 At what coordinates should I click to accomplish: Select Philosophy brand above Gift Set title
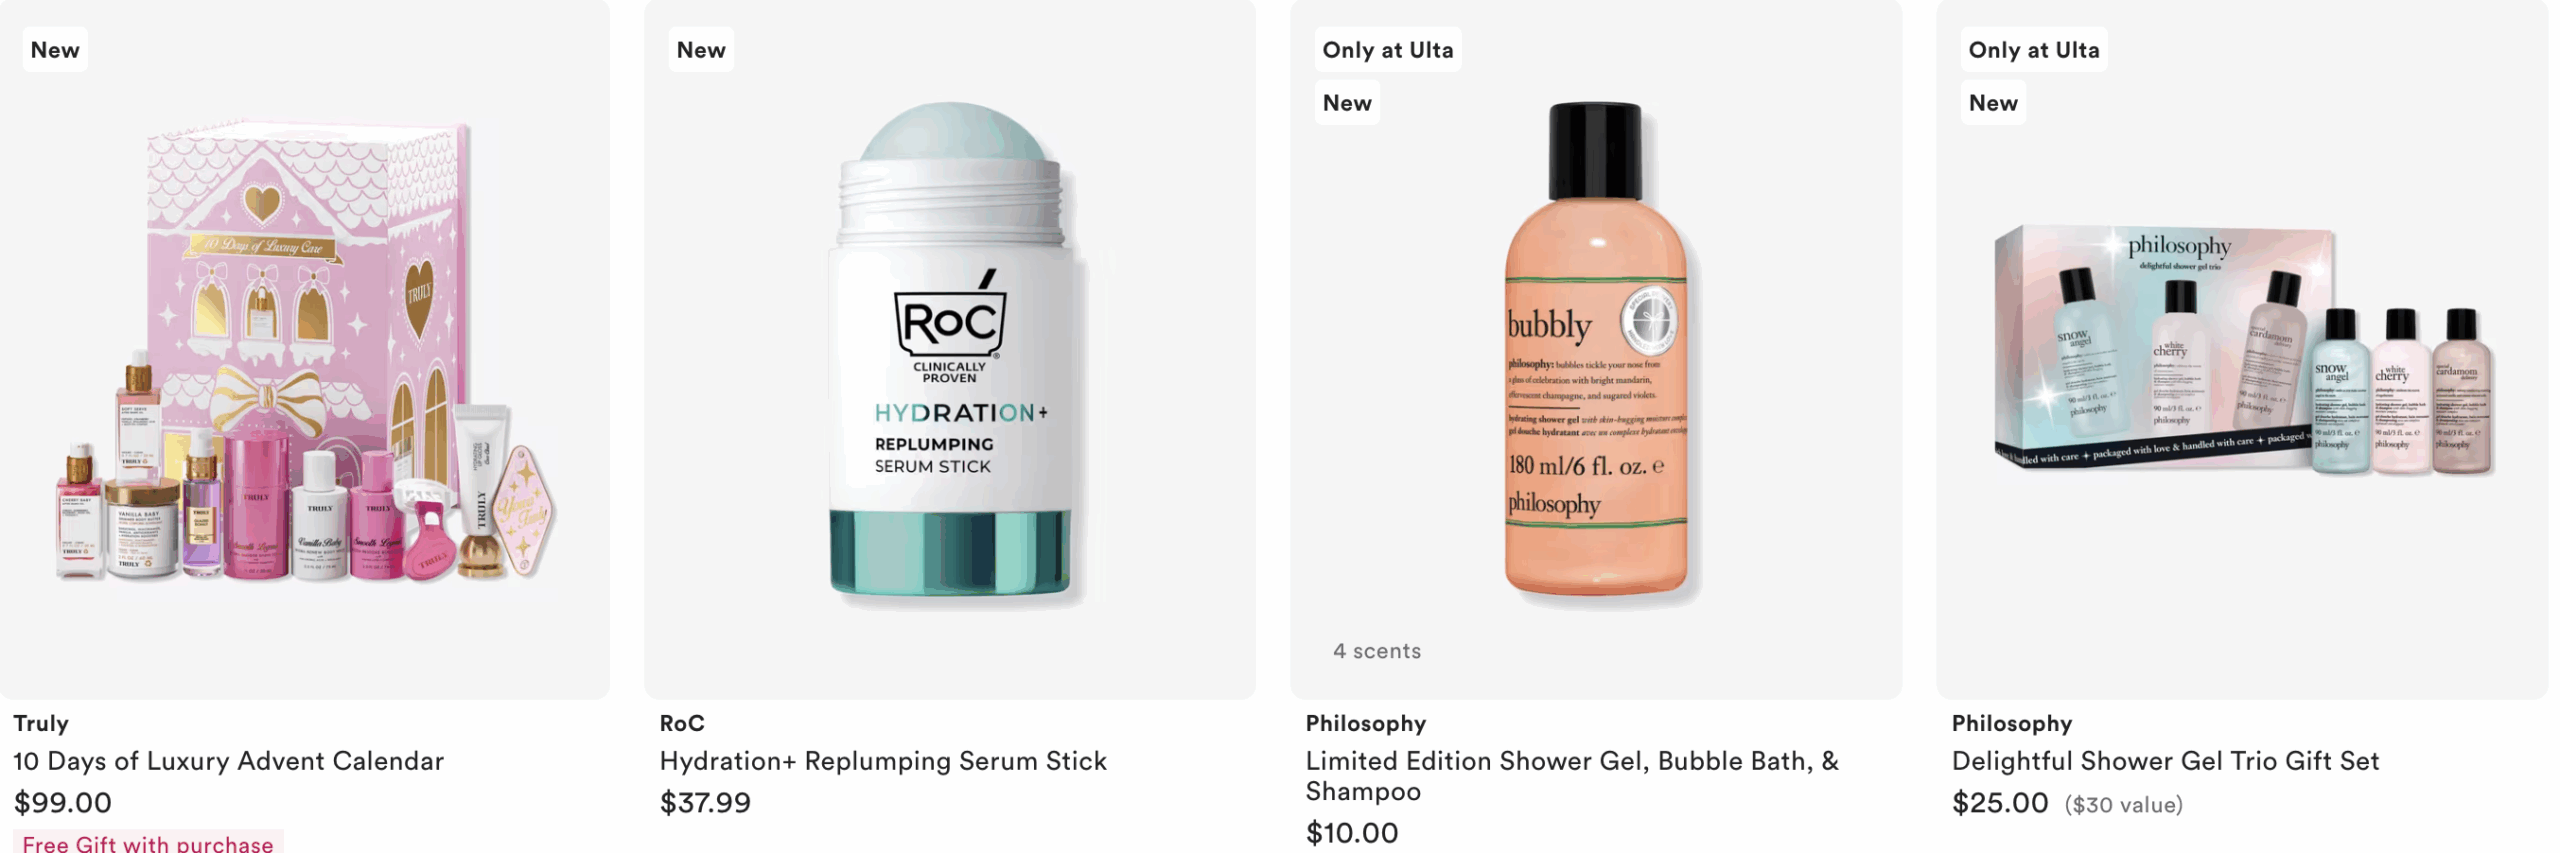point(2012,723)
